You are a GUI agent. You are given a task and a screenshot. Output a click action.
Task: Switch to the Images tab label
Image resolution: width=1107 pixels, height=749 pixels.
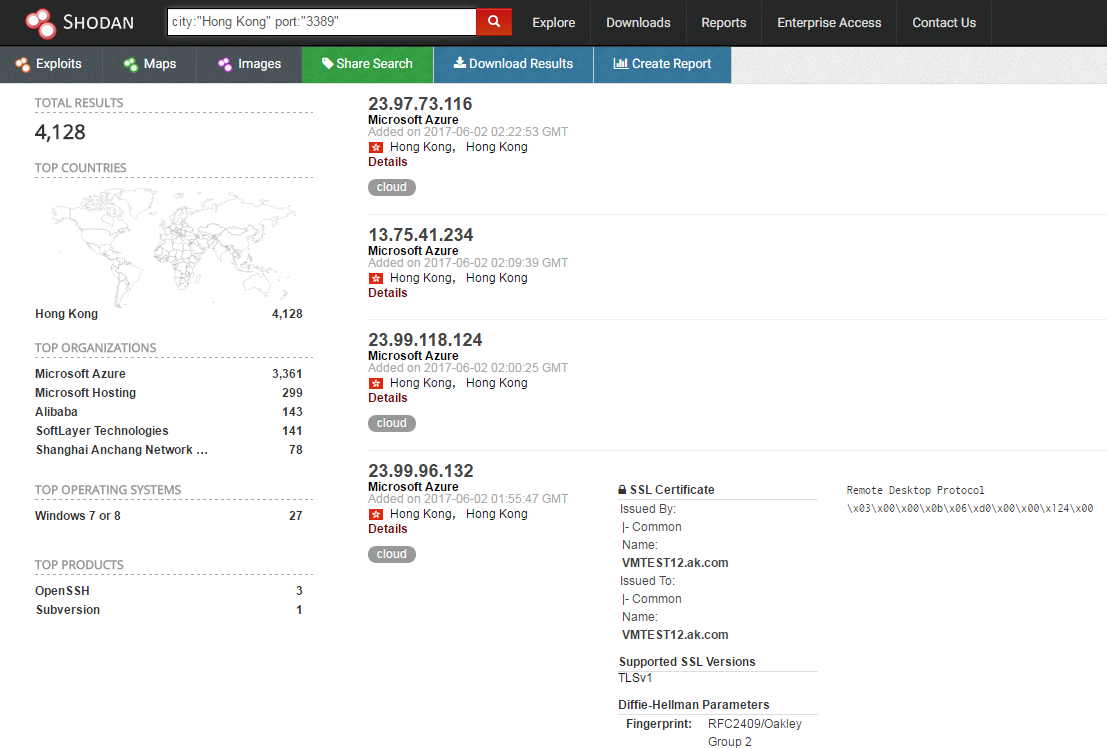tap(259, 64)
